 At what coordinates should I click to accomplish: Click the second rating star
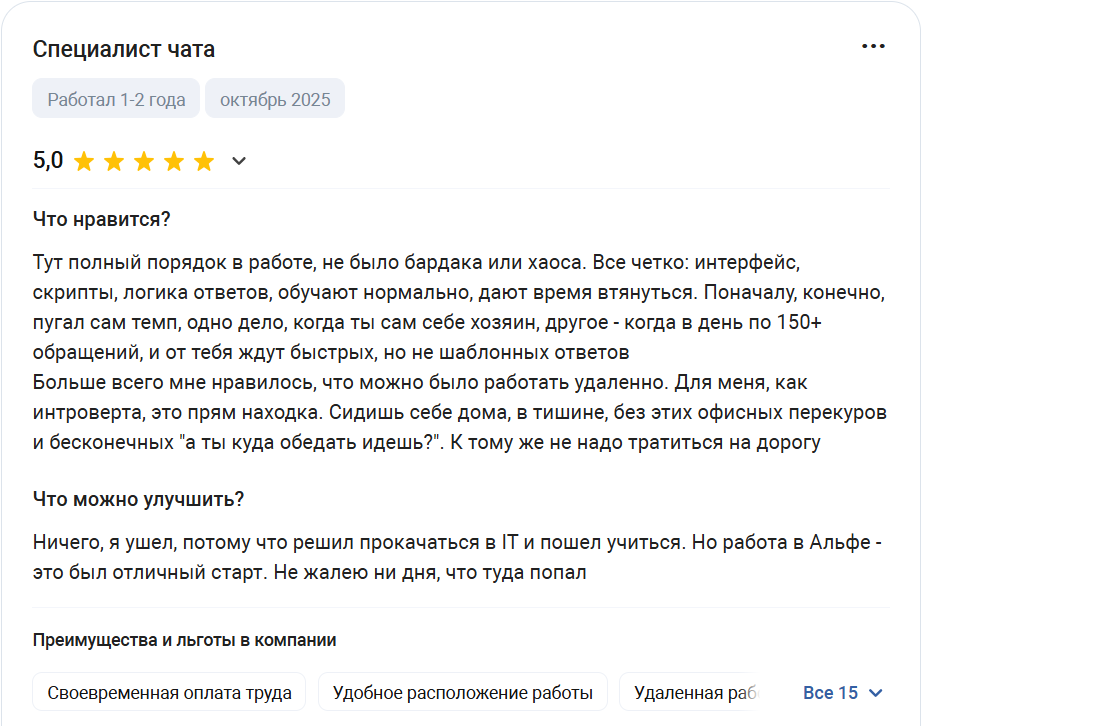(114, 162)
